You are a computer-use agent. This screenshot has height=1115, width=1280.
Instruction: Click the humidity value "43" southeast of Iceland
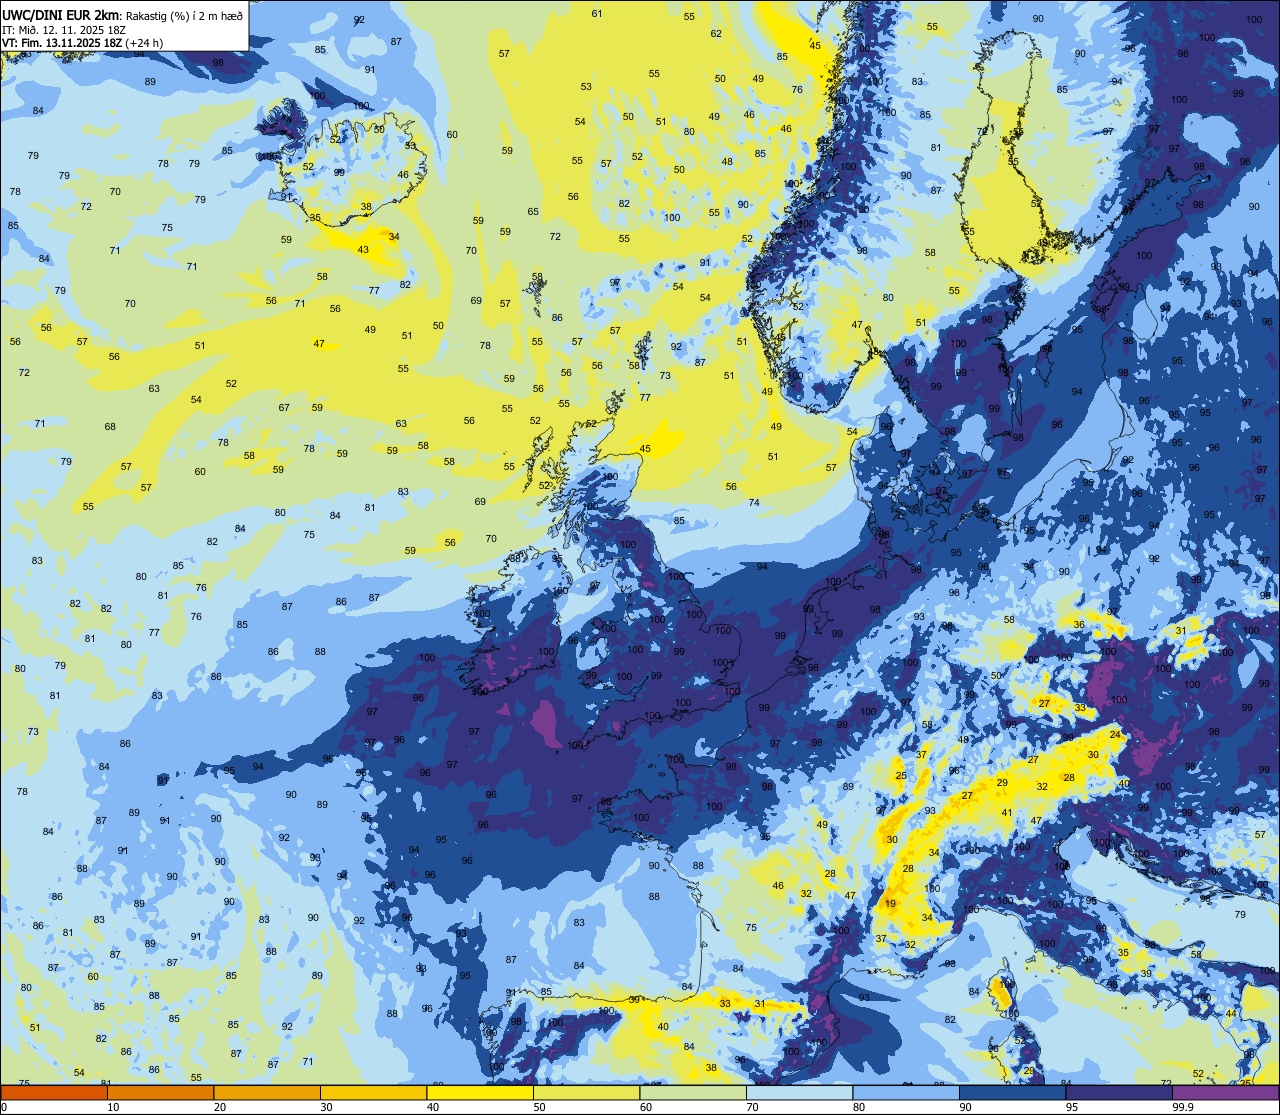pyautogui.click(x=363, y=250)
